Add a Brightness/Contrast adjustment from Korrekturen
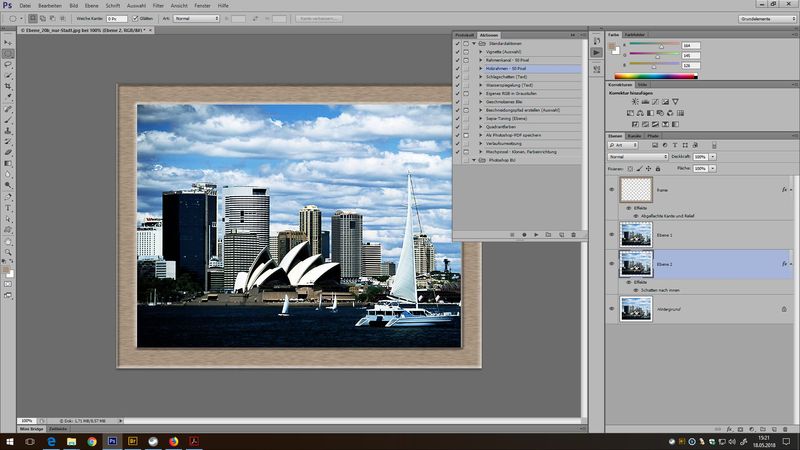The image size is (800, 450). tap(634, 102)
